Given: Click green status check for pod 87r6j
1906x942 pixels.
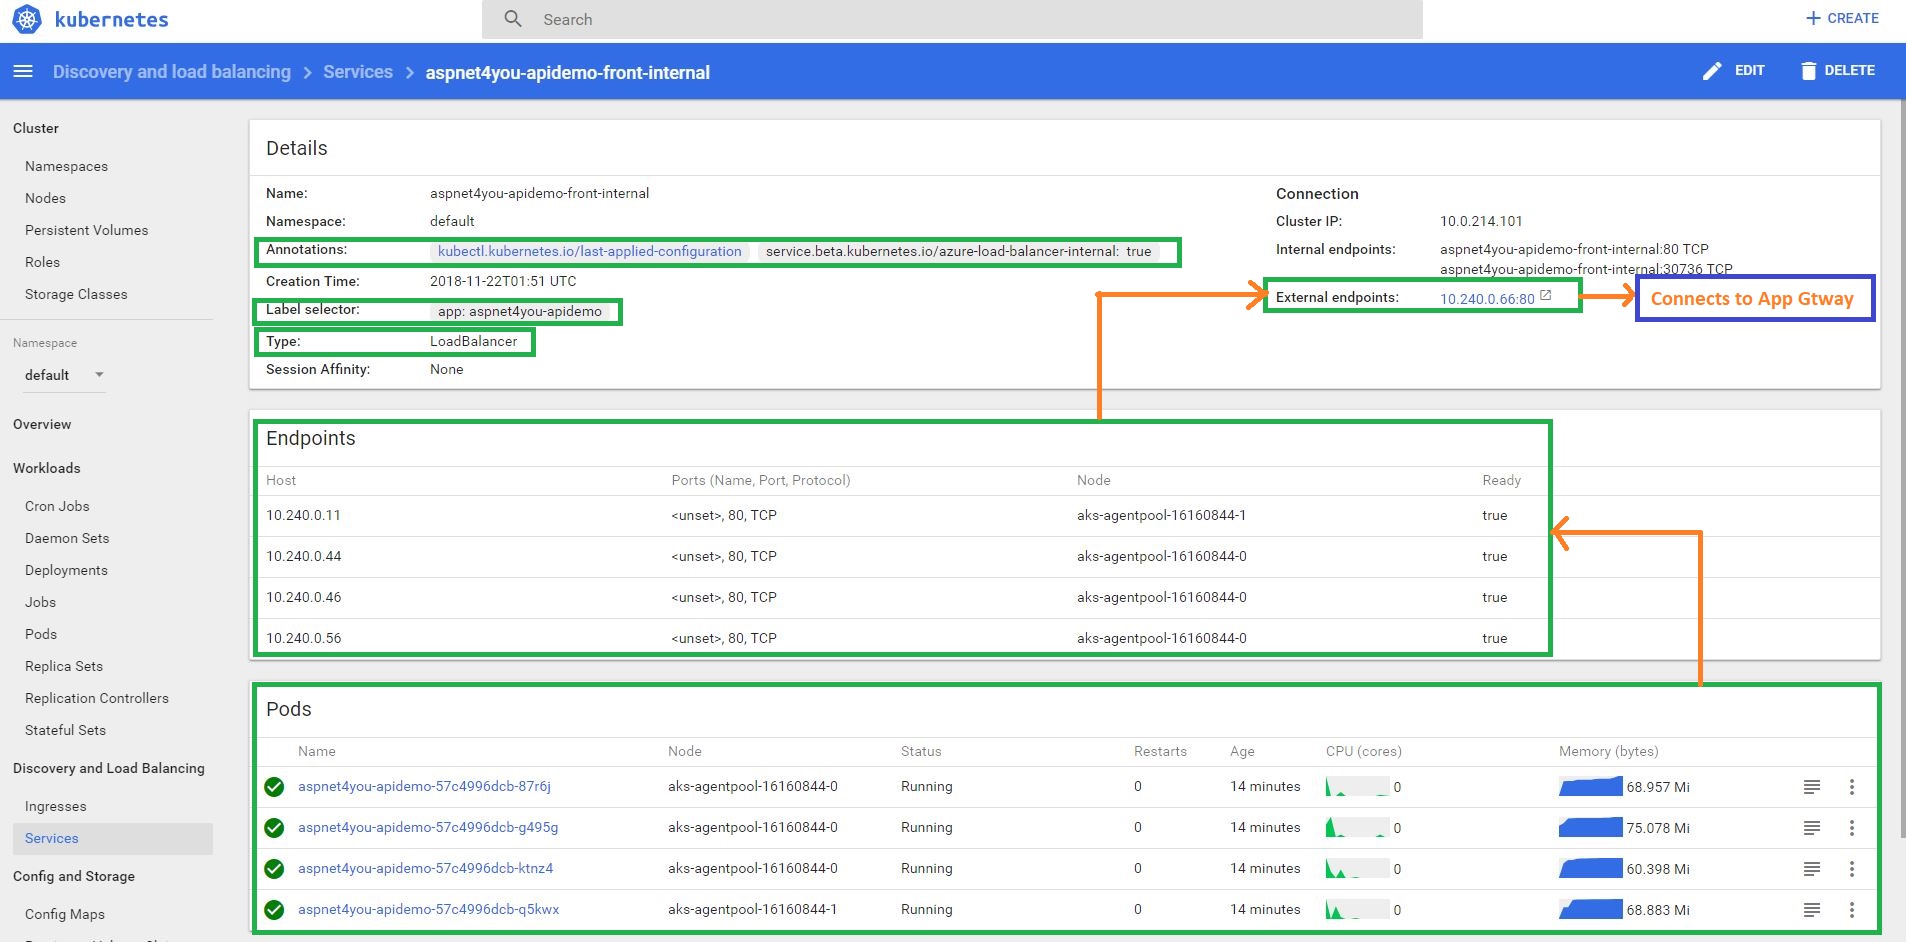Looking at the screenshot, I should pyautogui.click(x=274, y=787).
